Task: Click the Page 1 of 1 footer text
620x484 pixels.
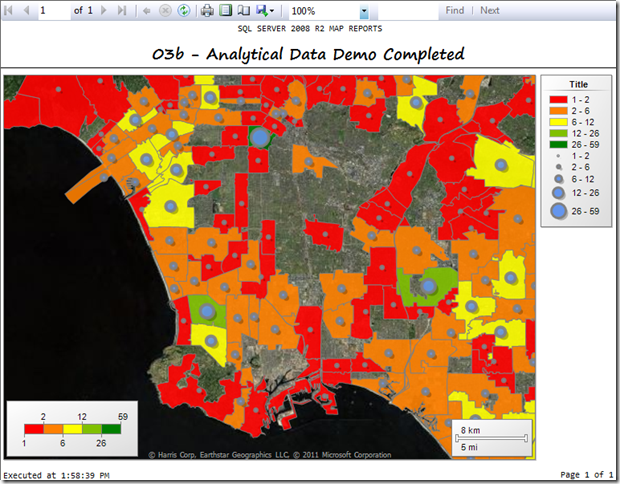Action: [586, 475]
